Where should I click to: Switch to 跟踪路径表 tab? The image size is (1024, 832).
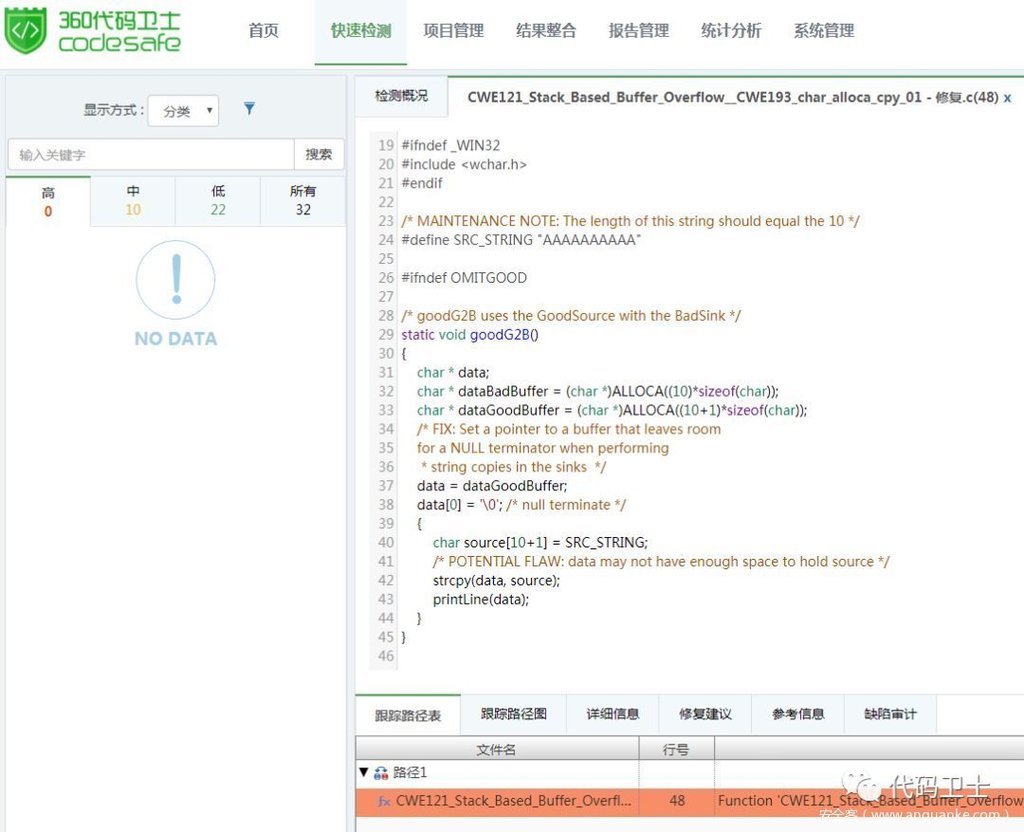408,715
